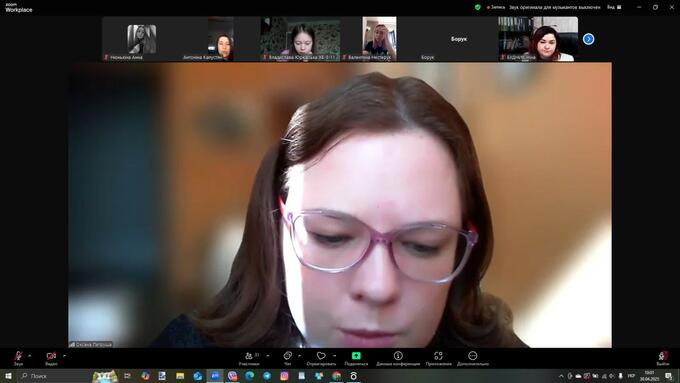This screenshot has height=383, width=680.
Task: Open the Приложения apps icon
Action: (x=438, y=358)
